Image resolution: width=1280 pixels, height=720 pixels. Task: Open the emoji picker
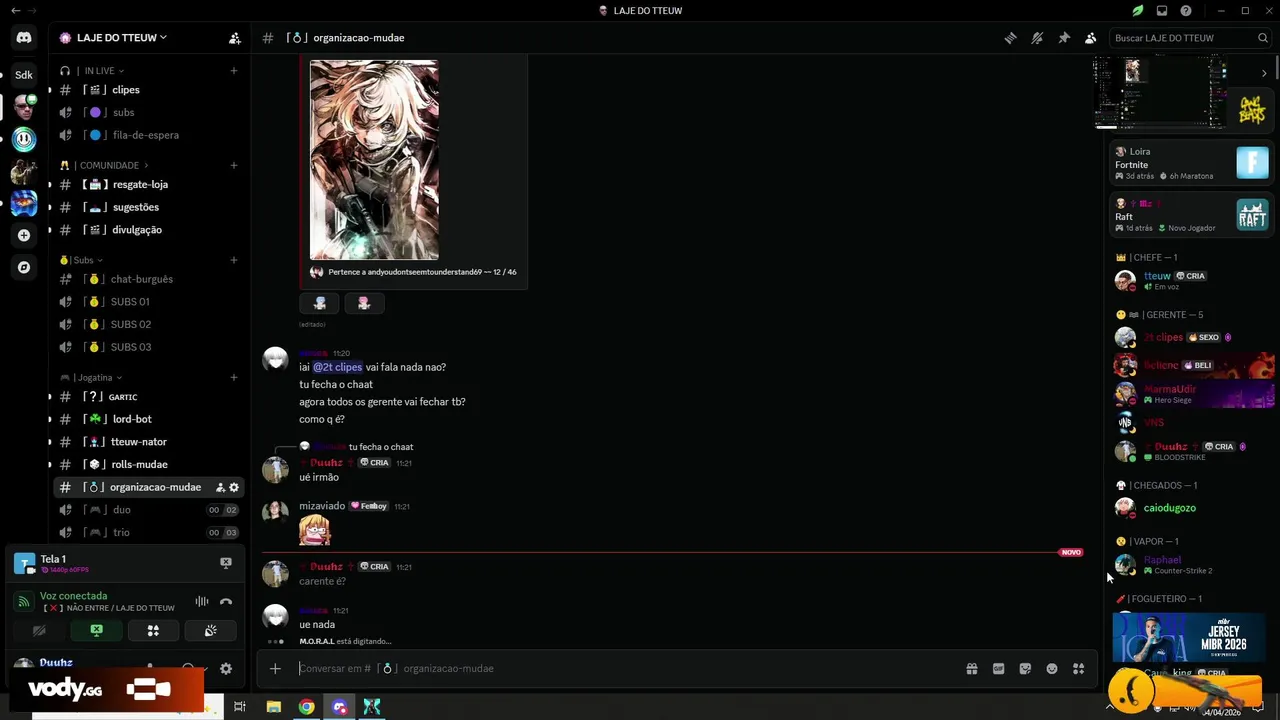point(1052,668)
